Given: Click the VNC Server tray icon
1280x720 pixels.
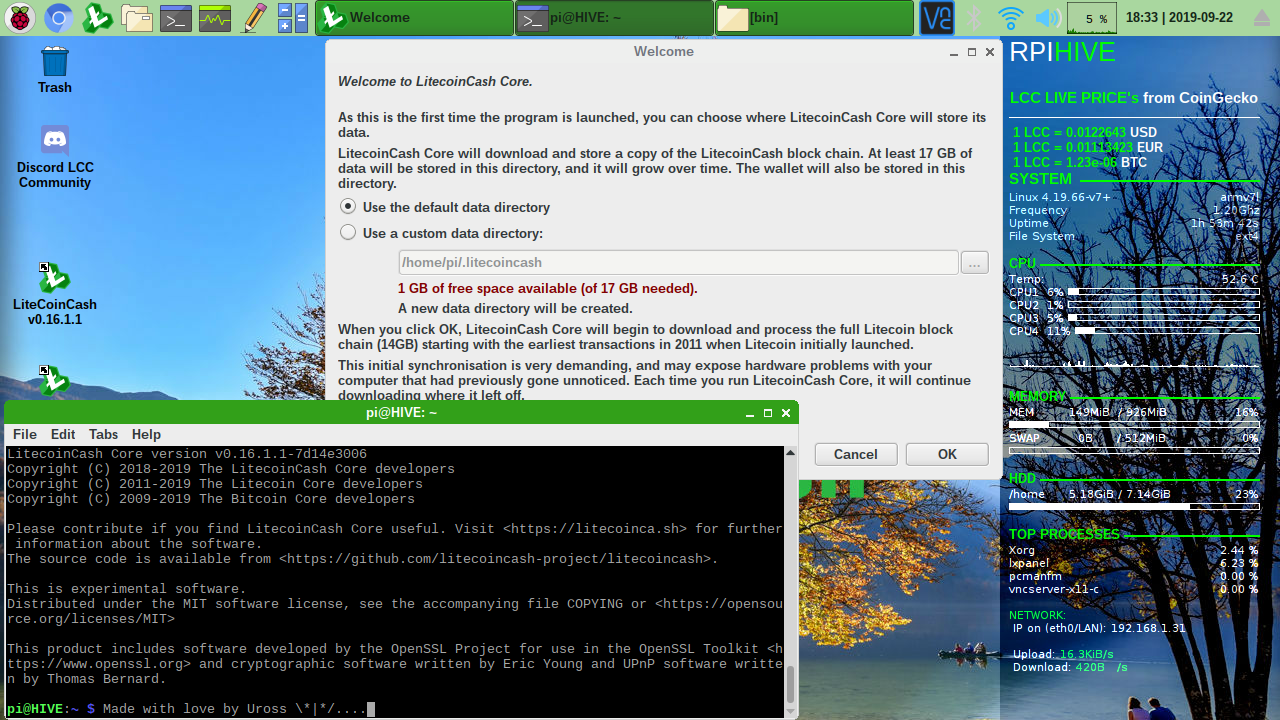Looking at the screenshot, I should [937, 17].
